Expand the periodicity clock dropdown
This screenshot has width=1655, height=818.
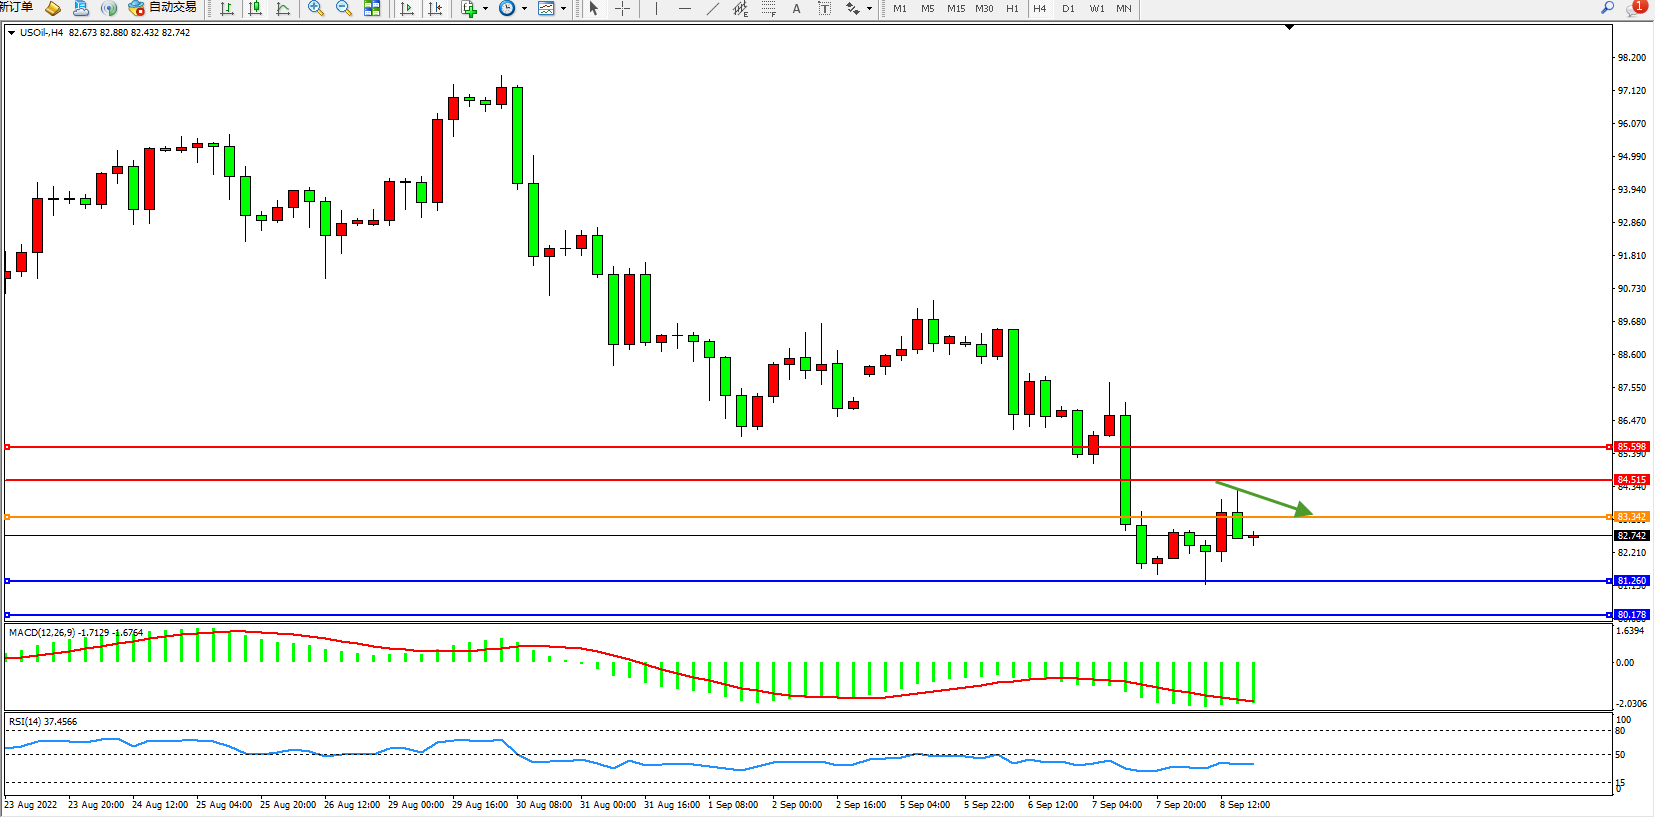click(524, 9)
